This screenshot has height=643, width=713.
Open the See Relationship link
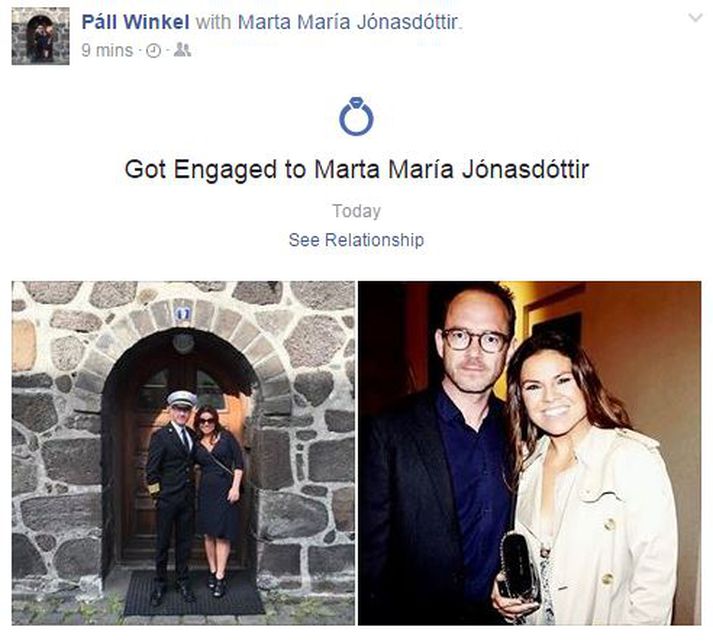[356, 240]
